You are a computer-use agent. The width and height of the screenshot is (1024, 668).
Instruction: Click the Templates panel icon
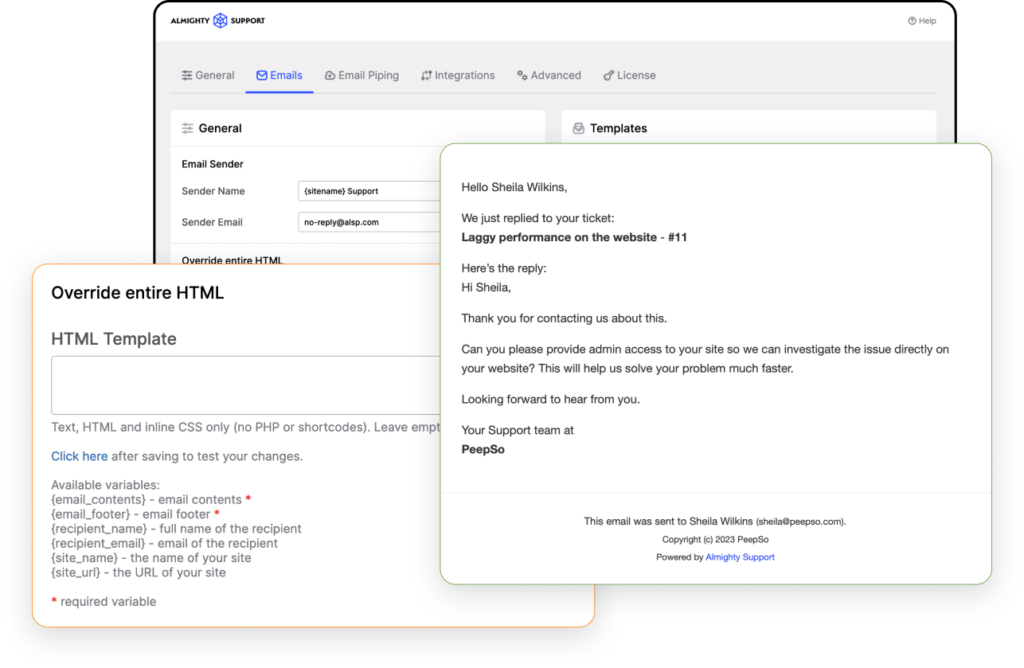[x=578, y=128]
